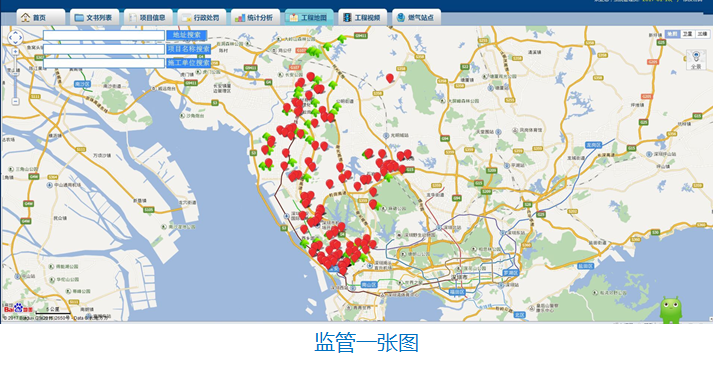Select the isolated red marker near G358
This screenshot has height=368, width=713.
pos(390,78)
